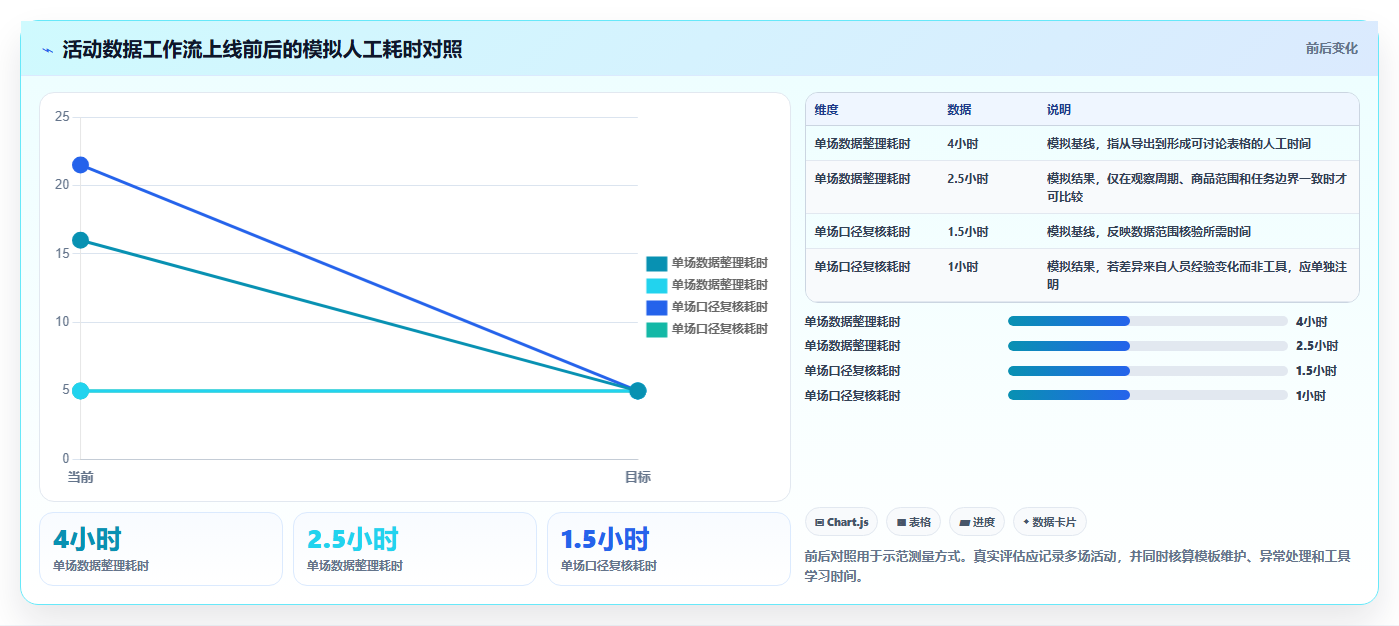This screenshot has height=626, width=1399.
Task: Toggle the light cyan 单场数据整理耗时 legend swatch
Action: click(656, 285)
